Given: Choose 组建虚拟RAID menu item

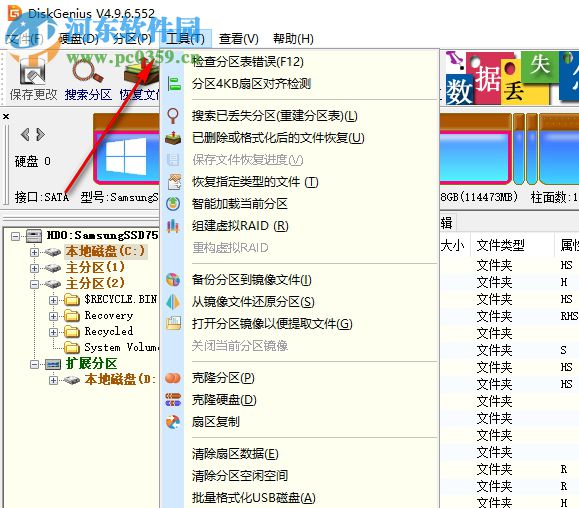Looking at the screenshot, I should pyautogui.click(x=300, y=226).
